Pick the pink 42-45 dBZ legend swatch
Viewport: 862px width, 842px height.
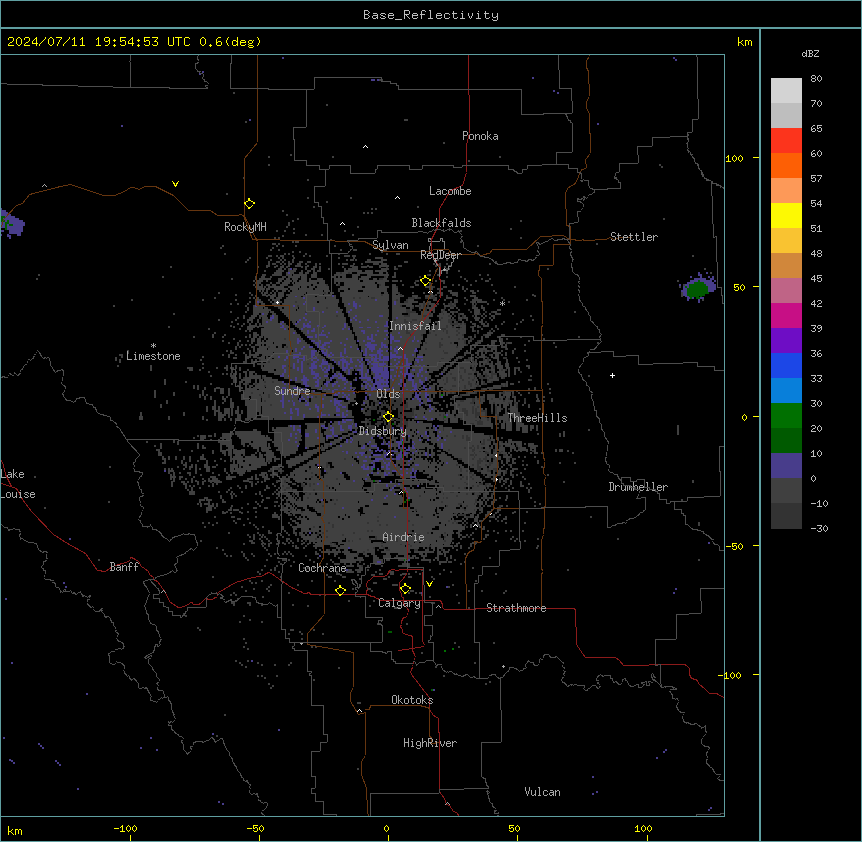(786, 290)
